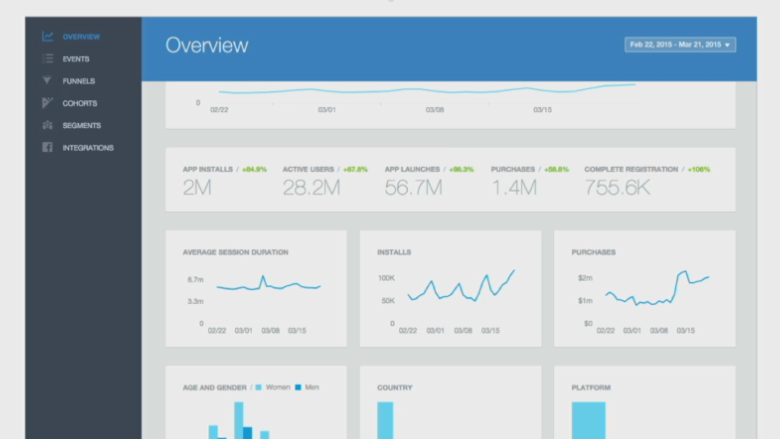Click the Segments people icon
The height and width of the screenshot is (439, 780).
[47, 125]
